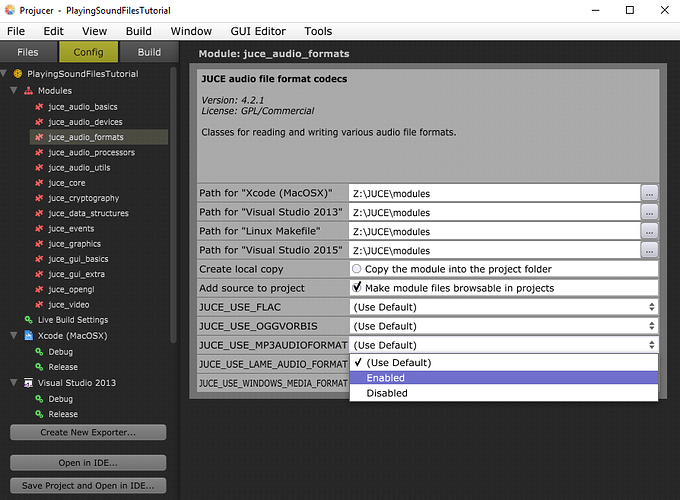Click the juce_core module icon
Viewport: 680px width, 500px height.
coord(39,183)
